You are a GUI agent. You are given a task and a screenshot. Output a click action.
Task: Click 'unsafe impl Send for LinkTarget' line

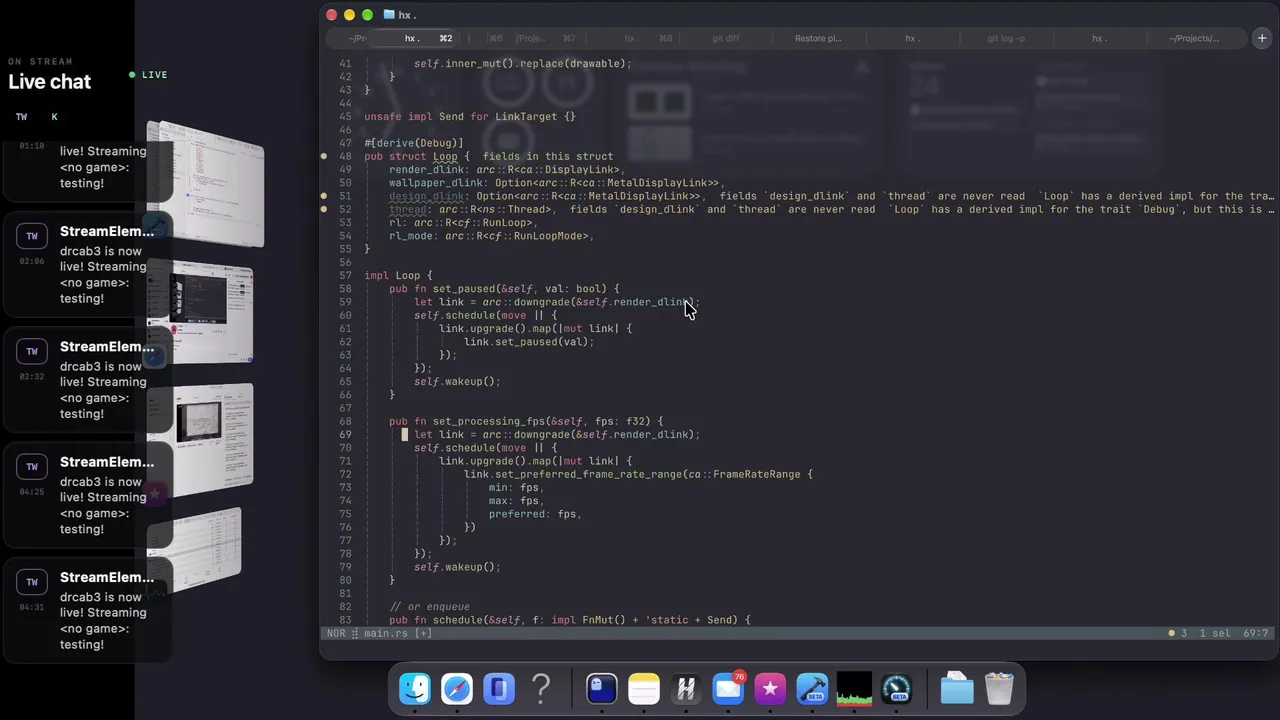470,117
